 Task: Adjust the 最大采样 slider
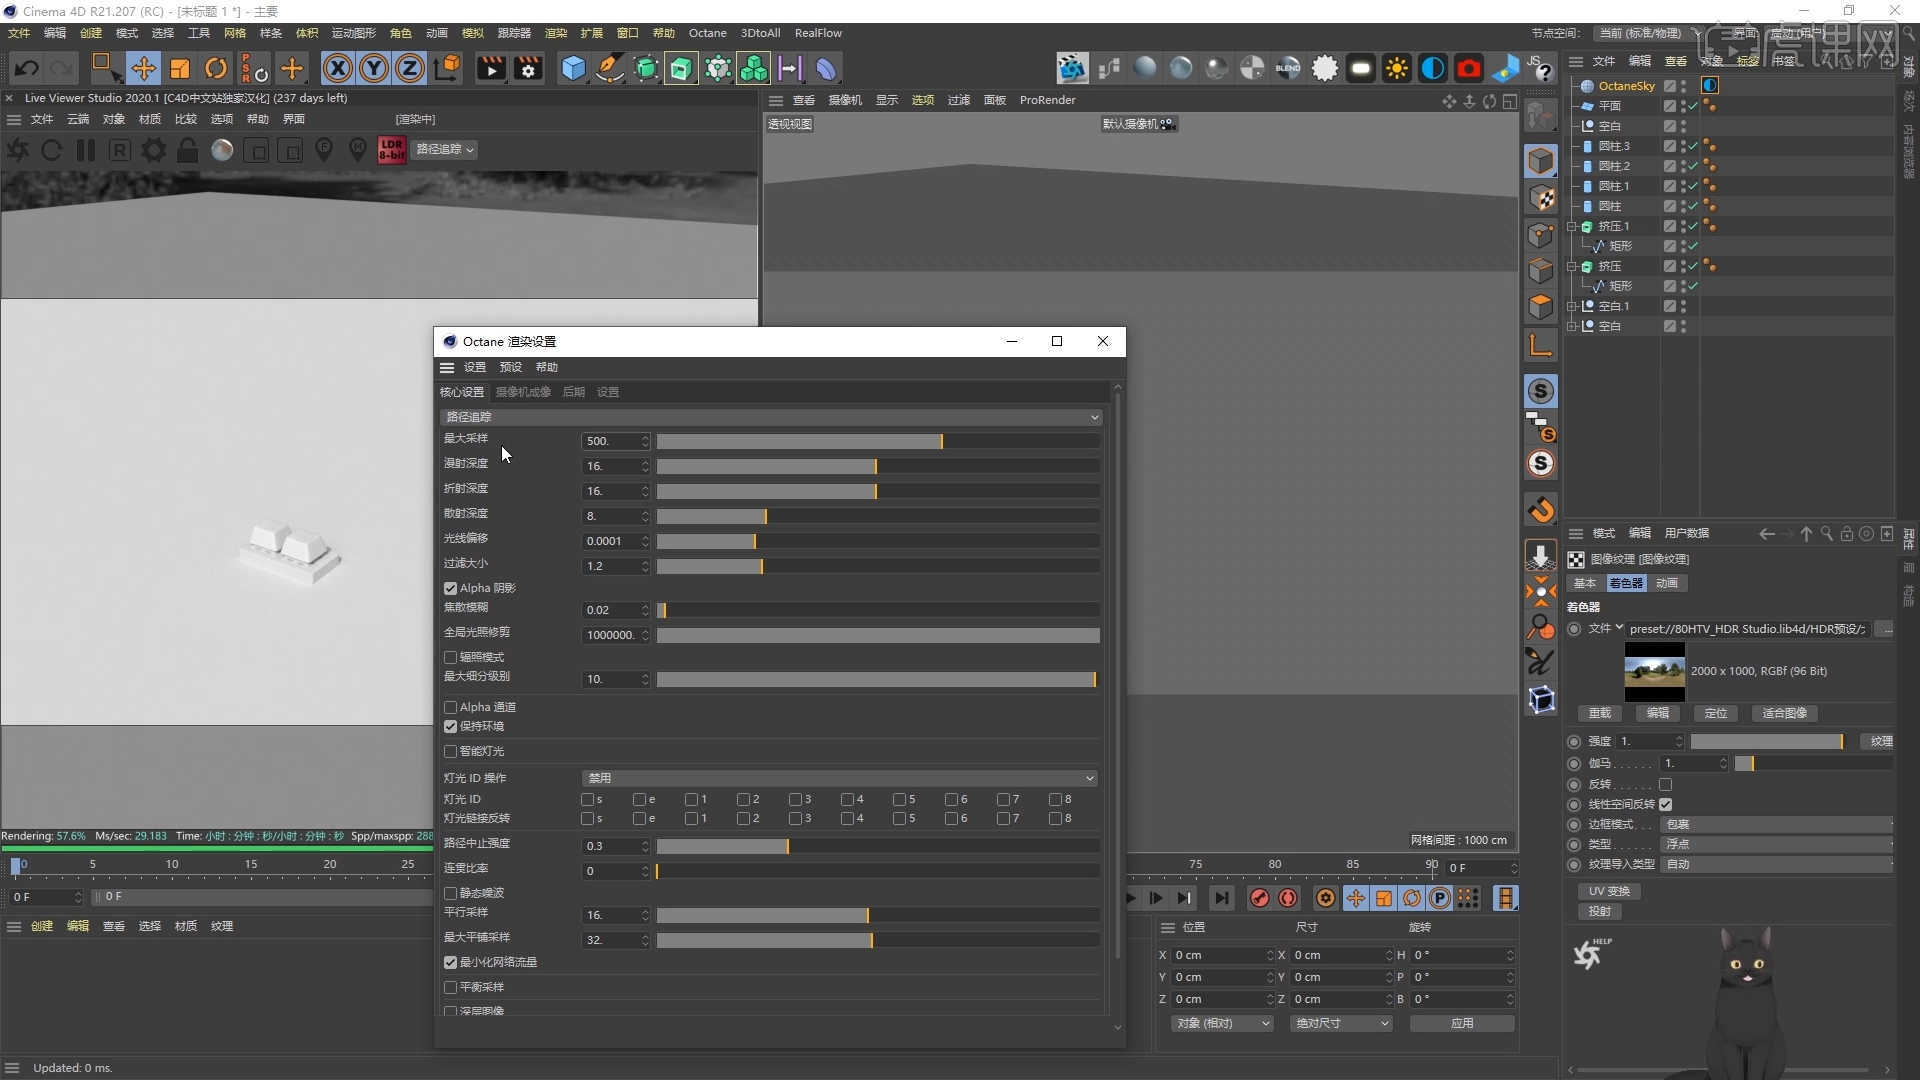(x=878, y=441)
